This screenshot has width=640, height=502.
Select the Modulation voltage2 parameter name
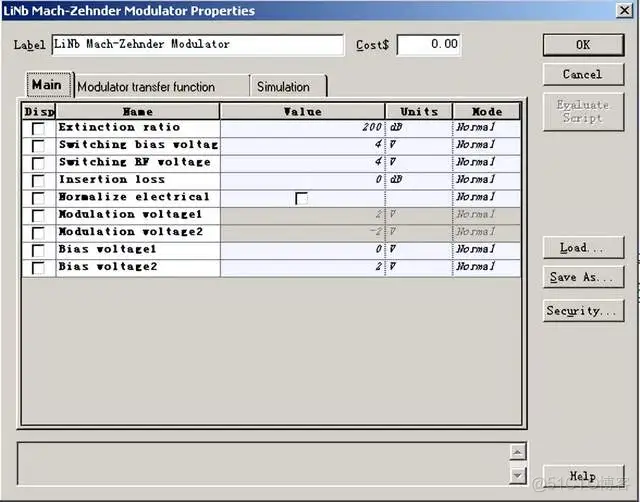(x=138, y=232)
